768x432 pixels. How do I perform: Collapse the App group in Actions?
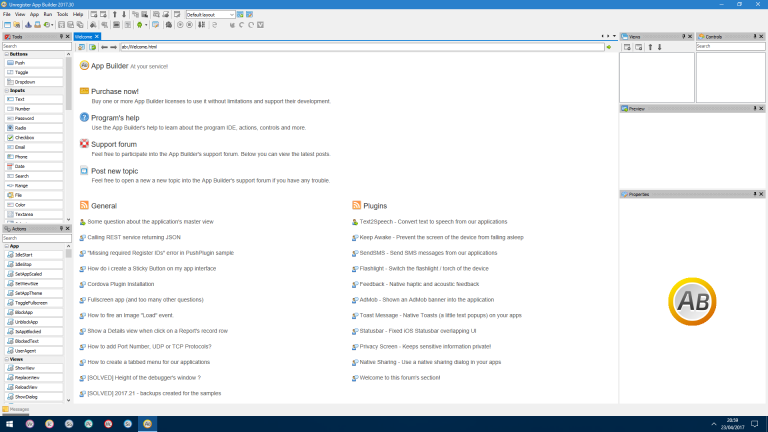coord(6,246)
